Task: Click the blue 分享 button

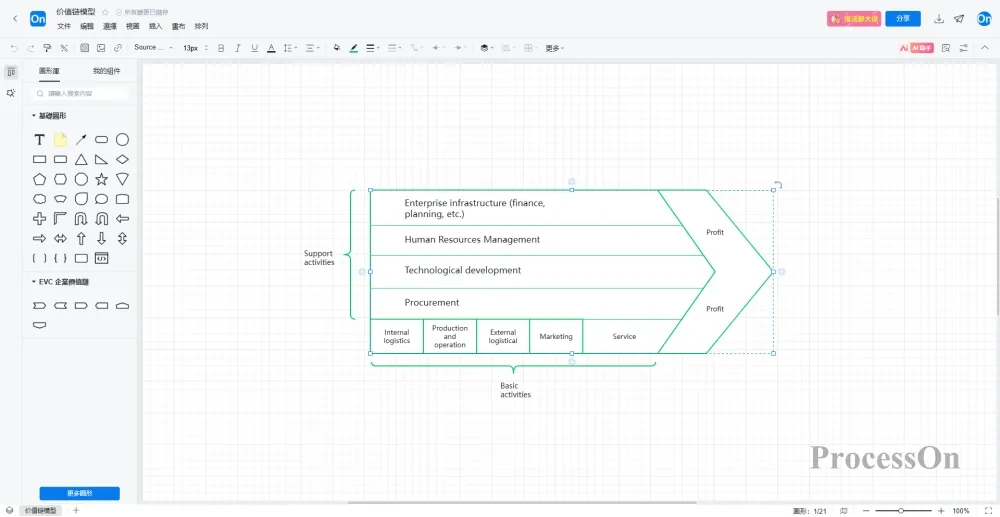Action: (902, 19)
